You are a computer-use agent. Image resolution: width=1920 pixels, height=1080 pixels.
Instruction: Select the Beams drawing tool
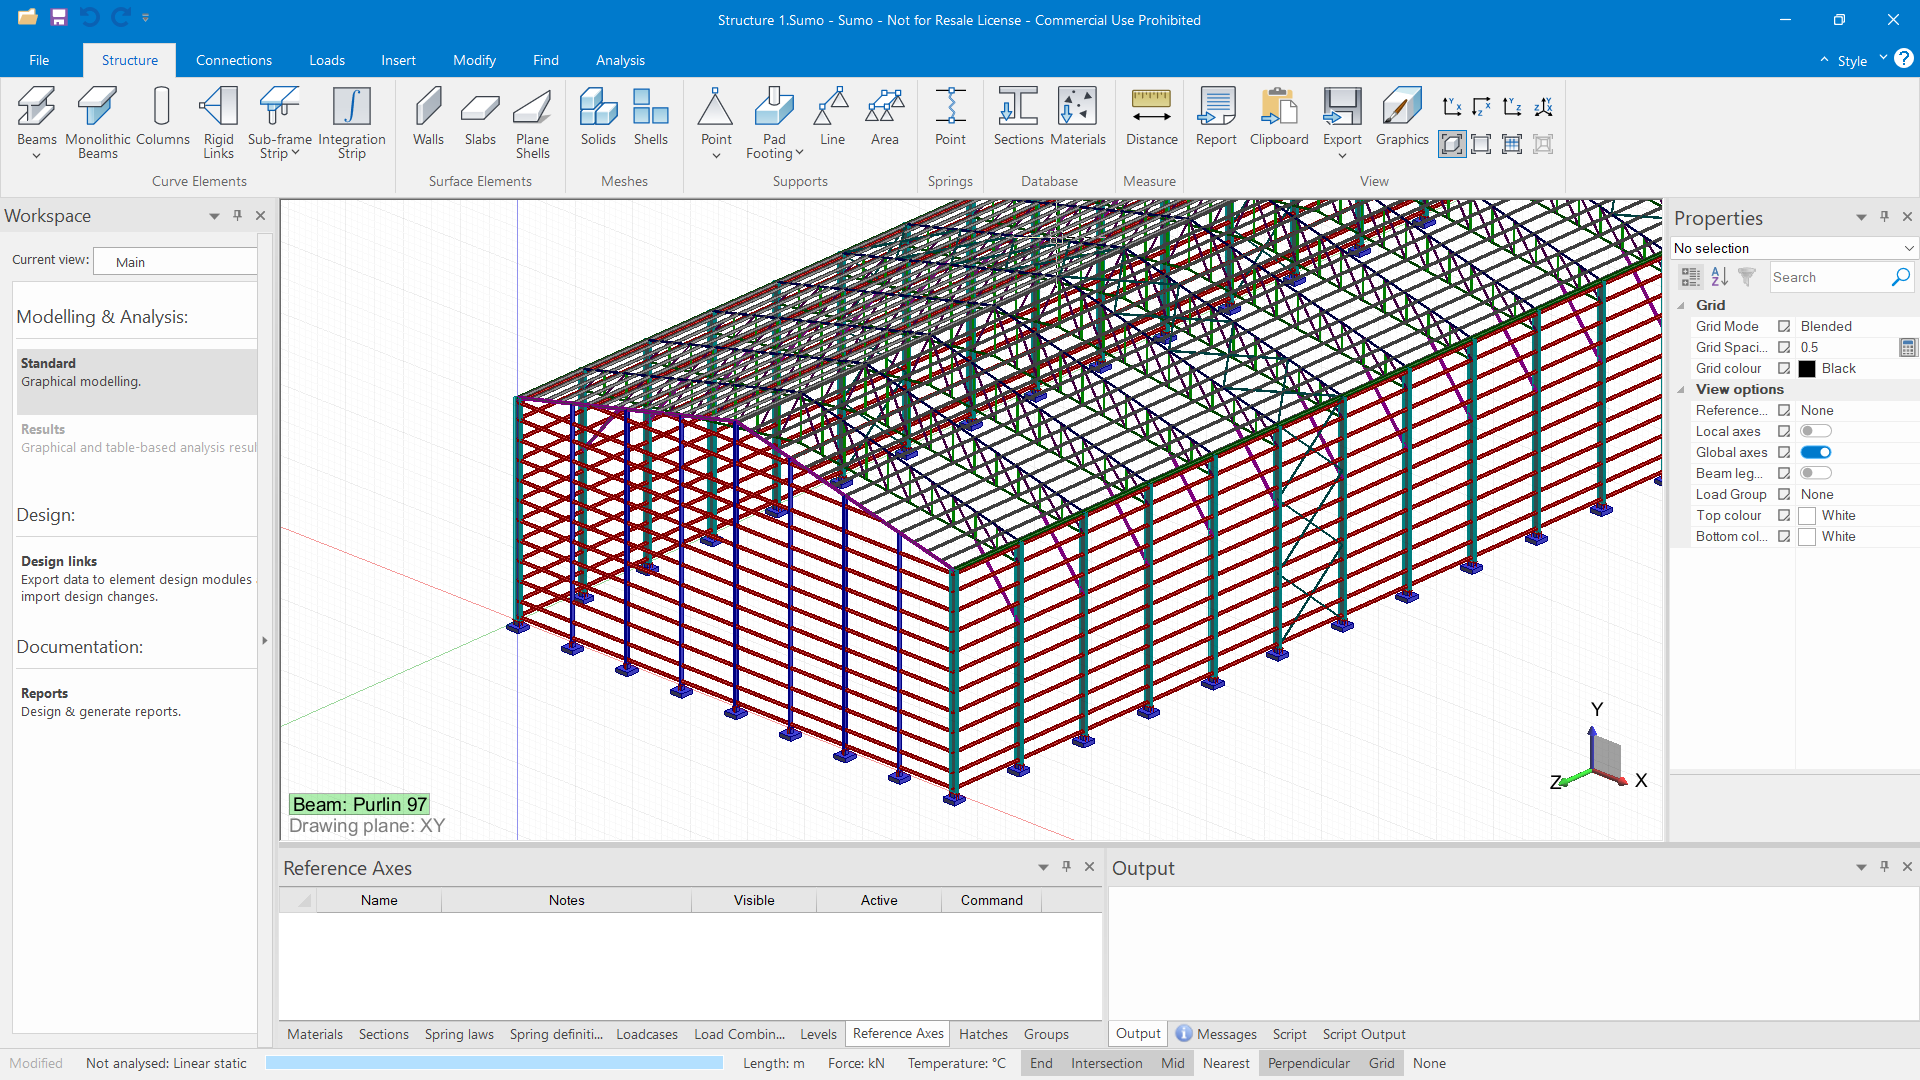(37, 118)
